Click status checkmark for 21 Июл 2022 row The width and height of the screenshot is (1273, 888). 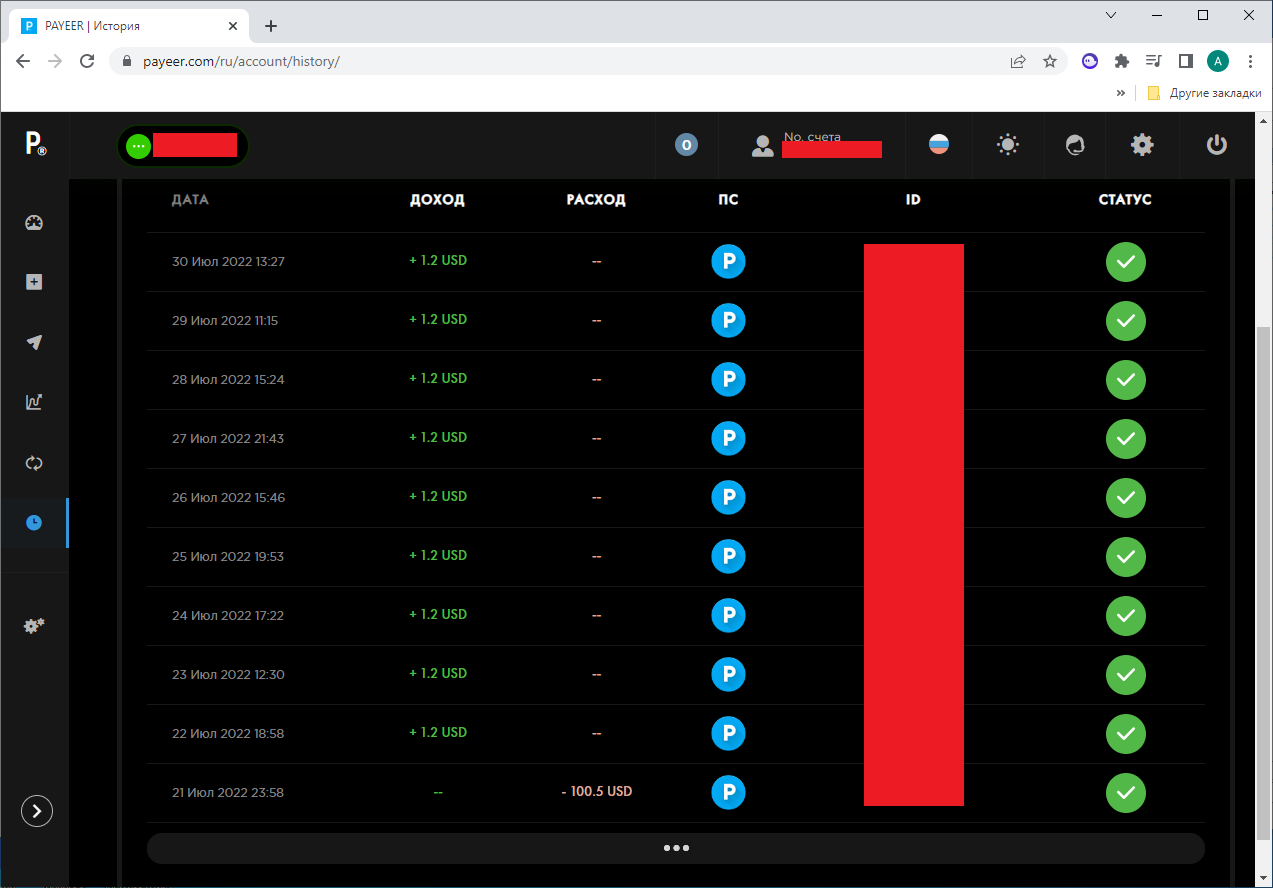(x=1126, y=793)
